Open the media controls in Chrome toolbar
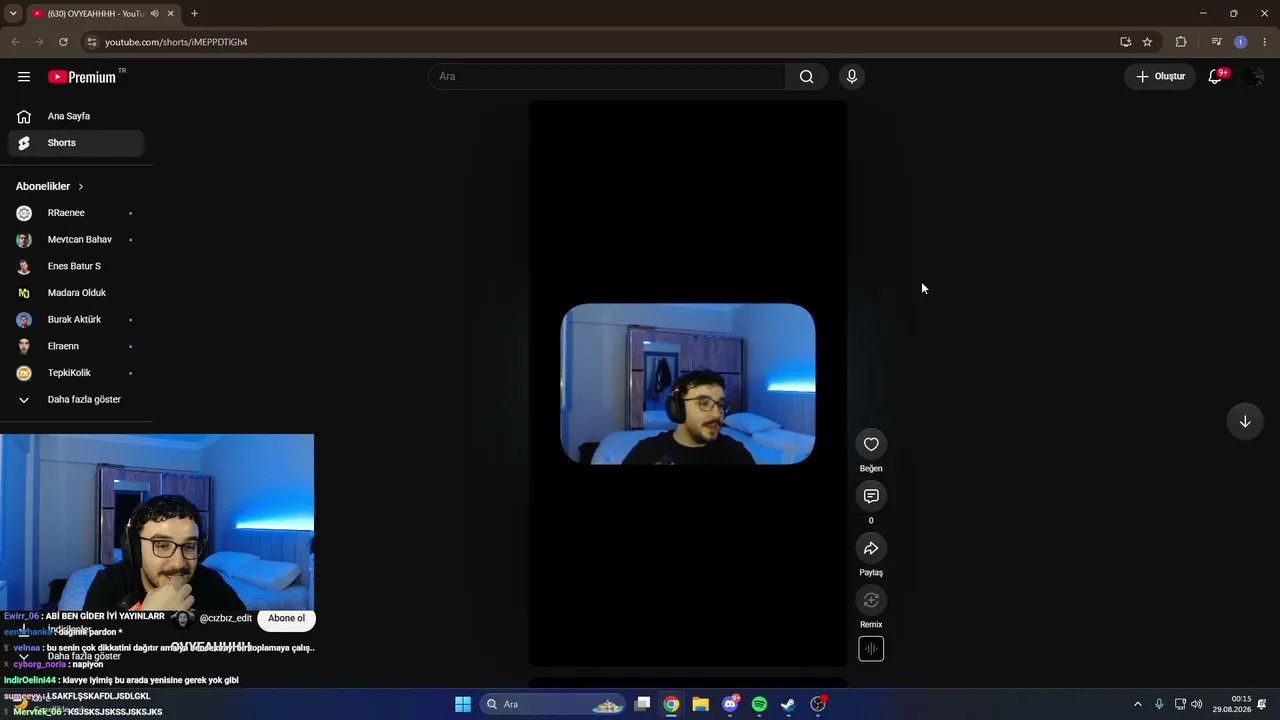The height and width of the screenshot is (720, 1280). [1216, 42]
